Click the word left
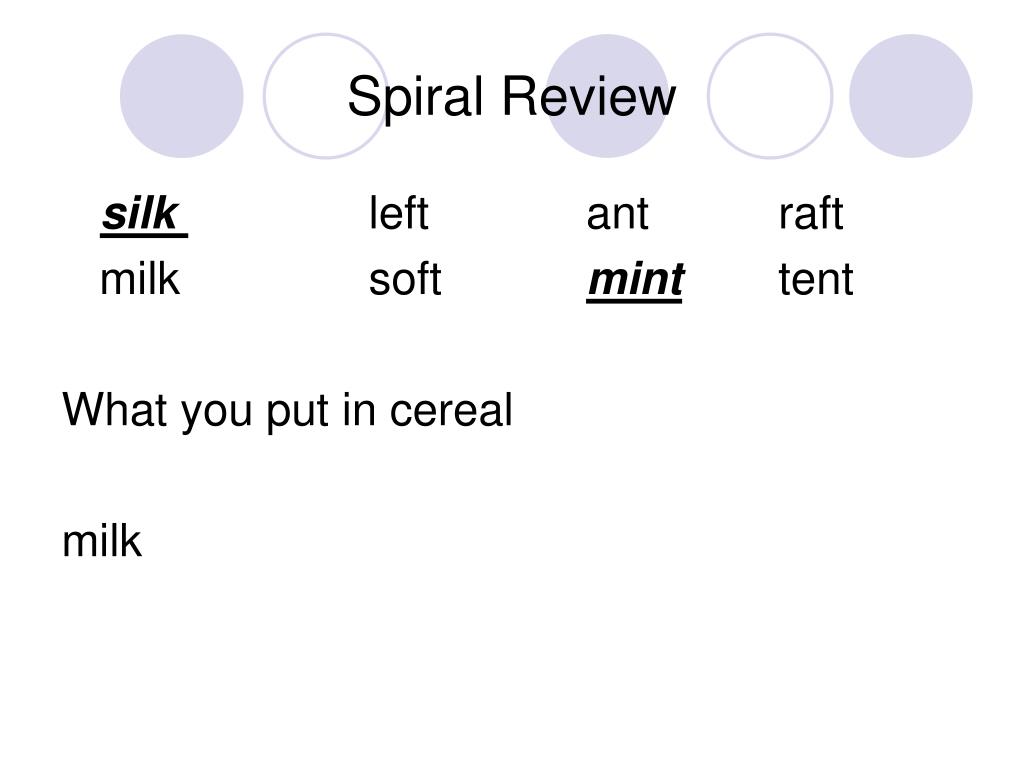 [x=398, y=213]
